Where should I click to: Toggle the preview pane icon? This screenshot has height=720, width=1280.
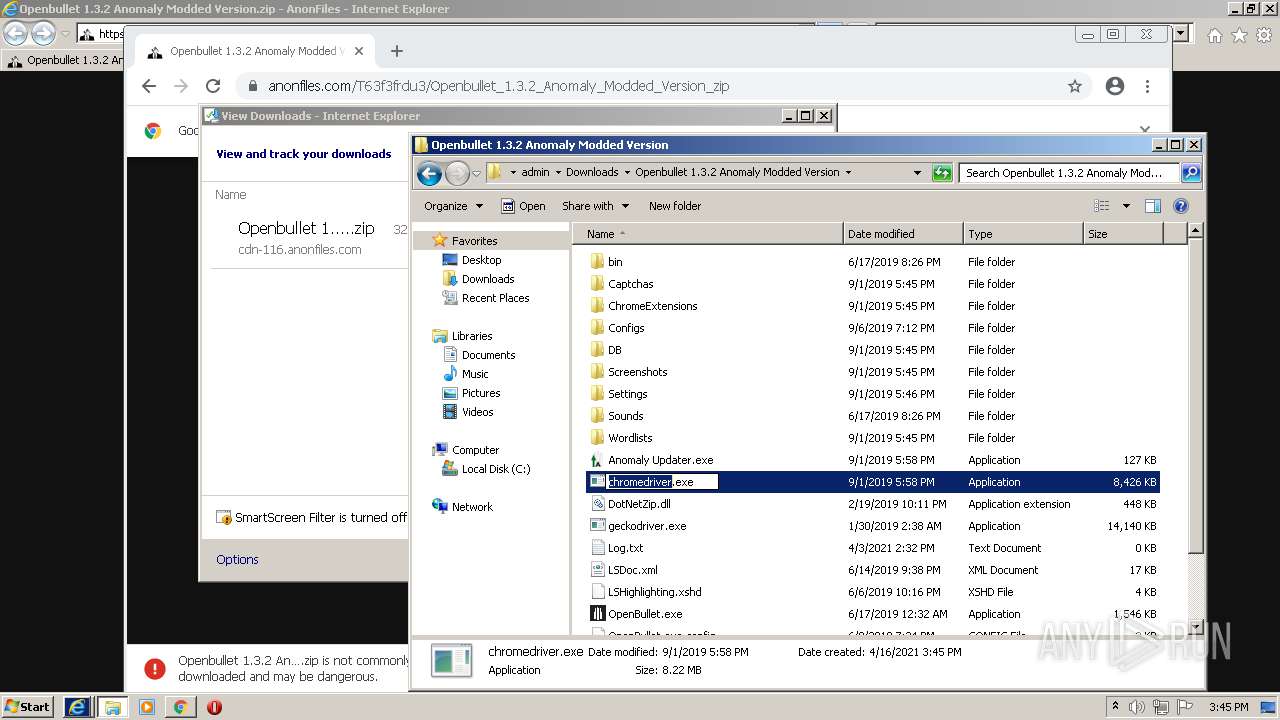point(1152,206)
